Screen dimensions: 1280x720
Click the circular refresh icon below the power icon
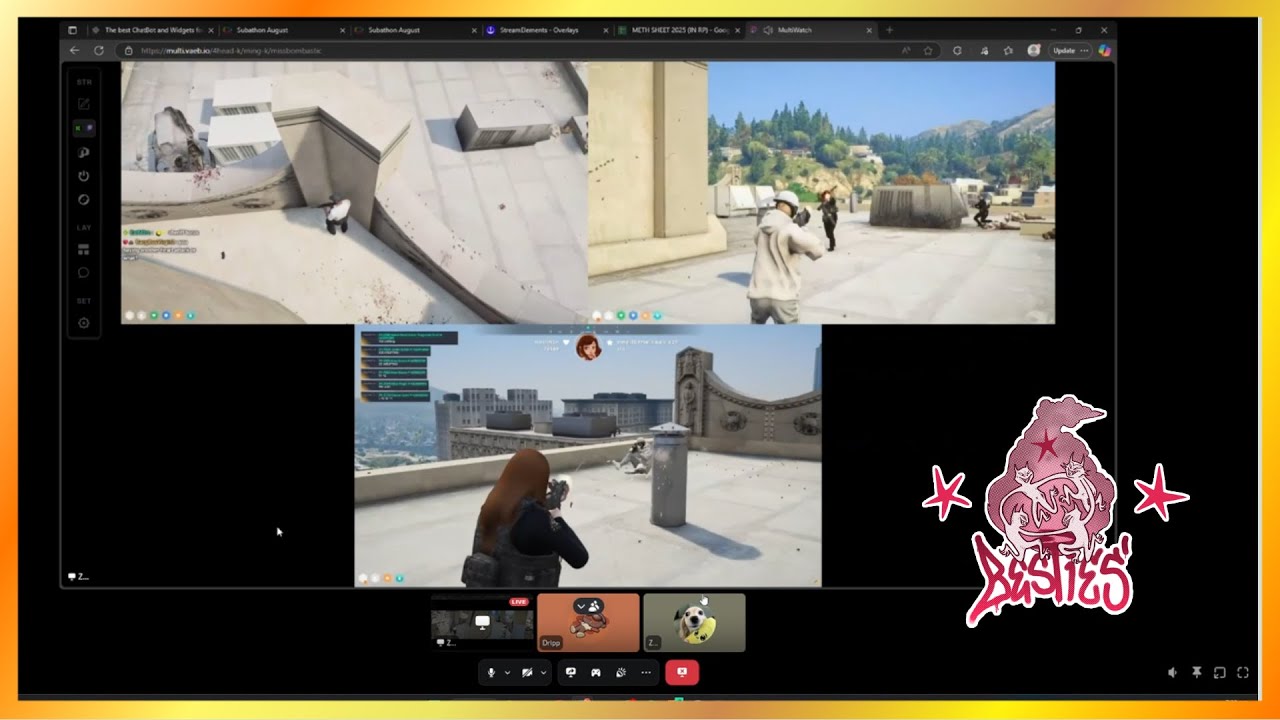click(x=84, y=200)
